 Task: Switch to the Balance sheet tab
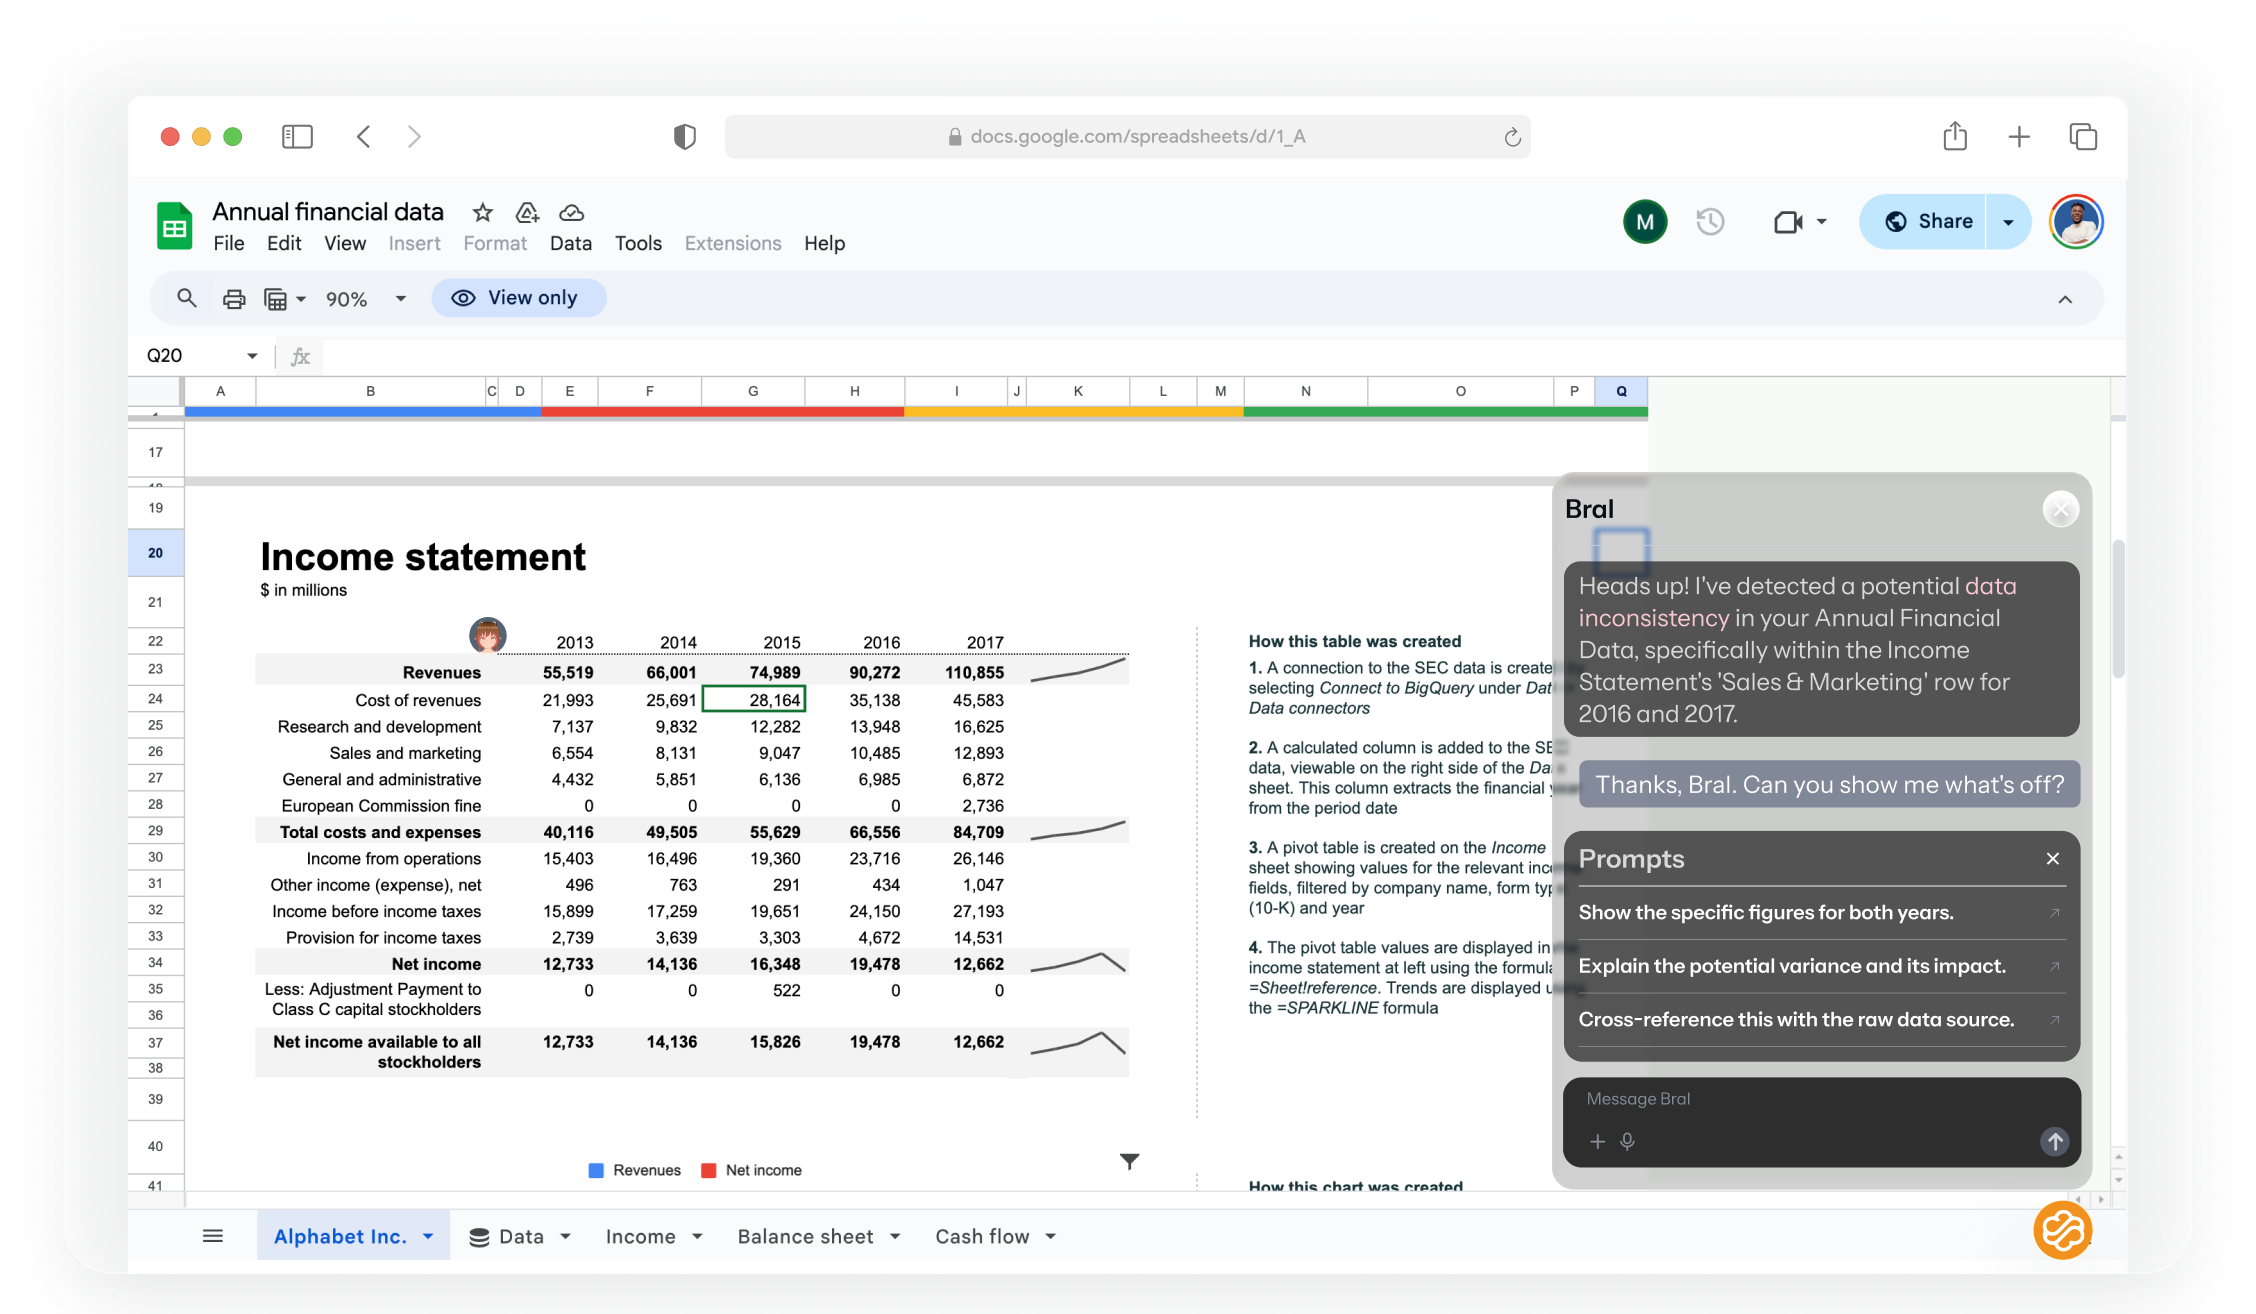(x=805, y=1236)
